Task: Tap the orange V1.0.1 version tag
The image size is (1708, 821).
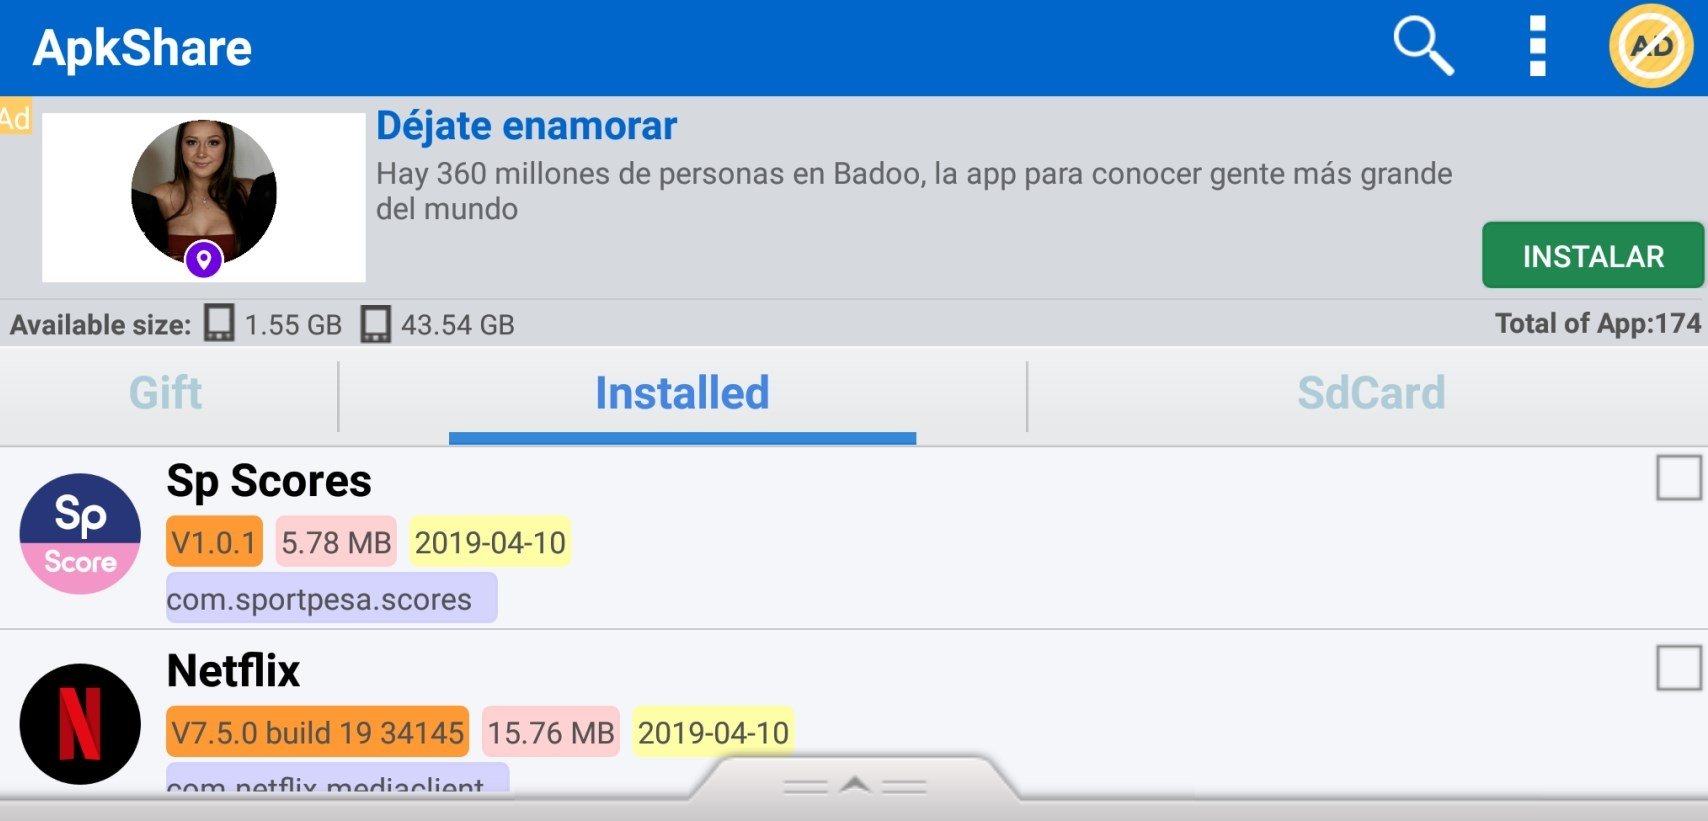Action: (x=214, y=542)
